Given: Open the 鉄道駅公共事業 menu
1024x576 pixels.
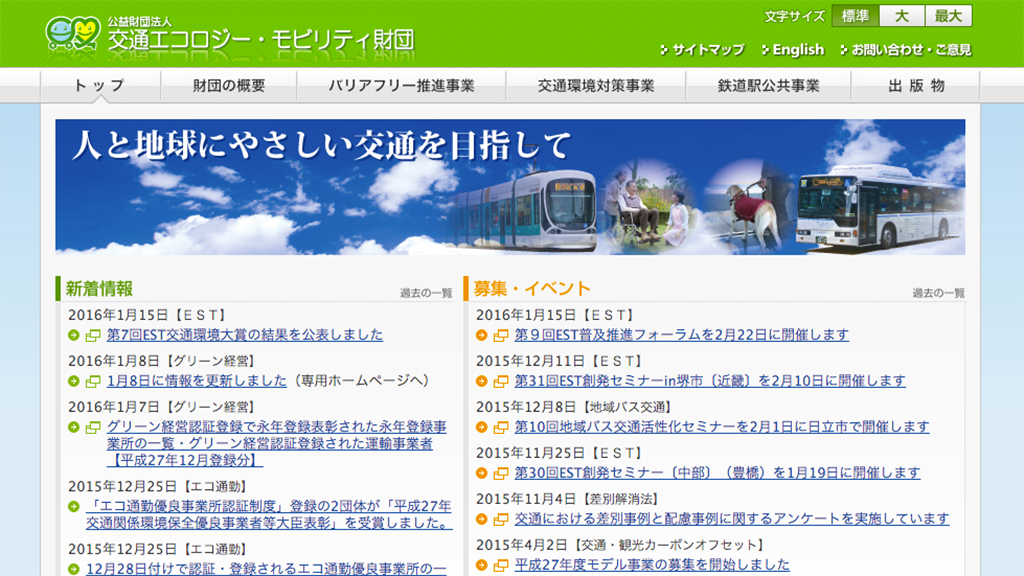Looking at the screenshot, I should coord(768,85).
